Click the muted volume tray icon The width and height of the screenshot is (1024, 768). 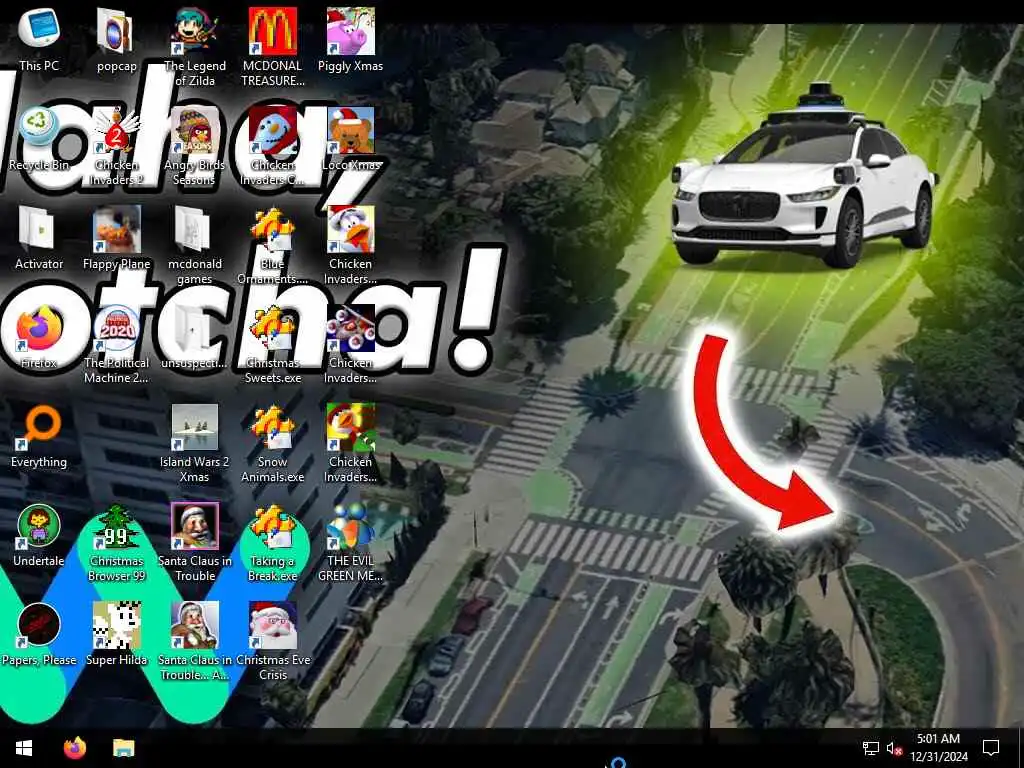895,748
